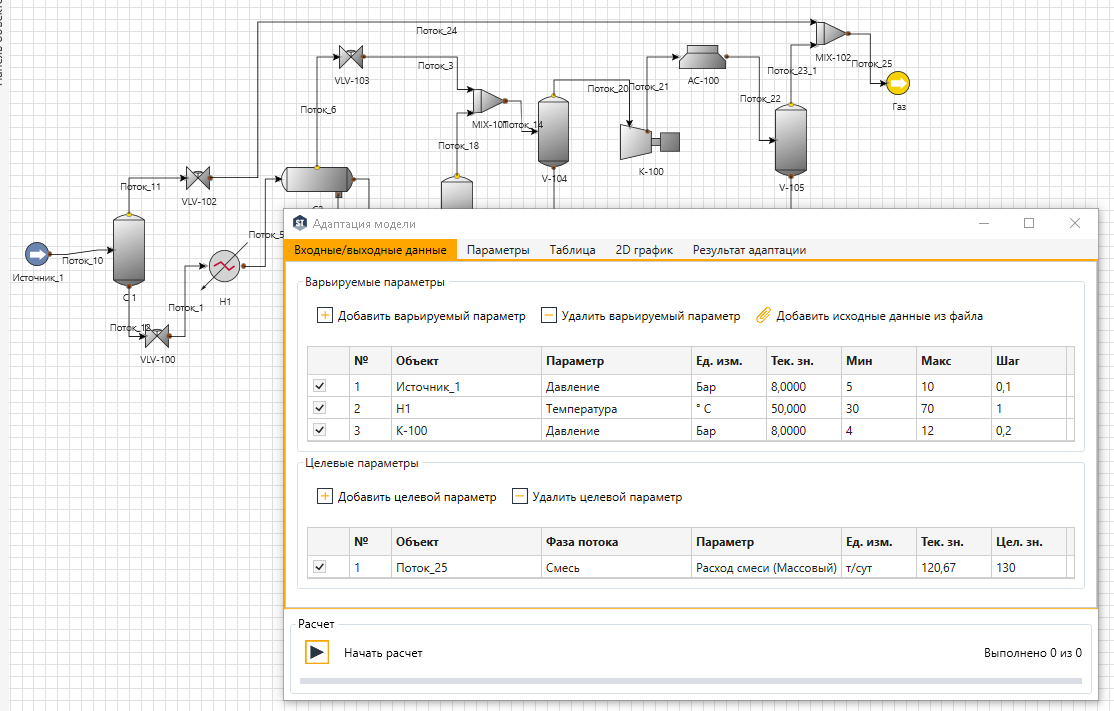
Task: Edit Шаг value 0,2 for K-100
Action: [x=1029, y=430]
